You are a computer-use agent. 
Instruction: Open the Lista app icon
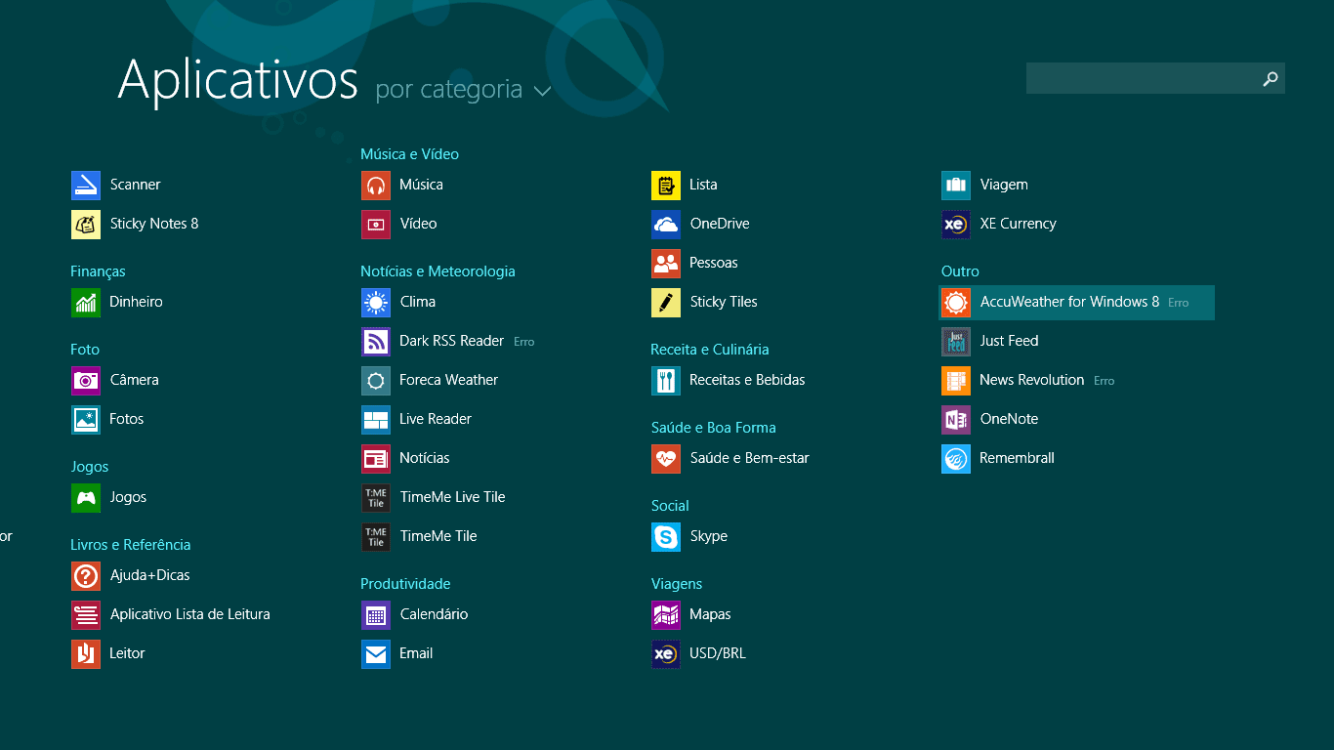[666, 185]
